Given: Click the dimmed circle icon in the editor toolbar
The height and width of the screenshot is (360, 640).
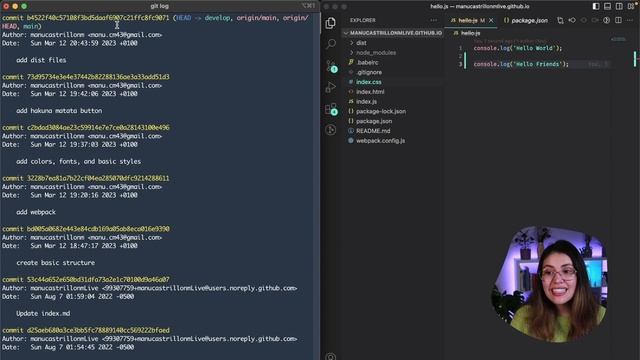Looking at the screenshot, I should [x=584, y=20].
